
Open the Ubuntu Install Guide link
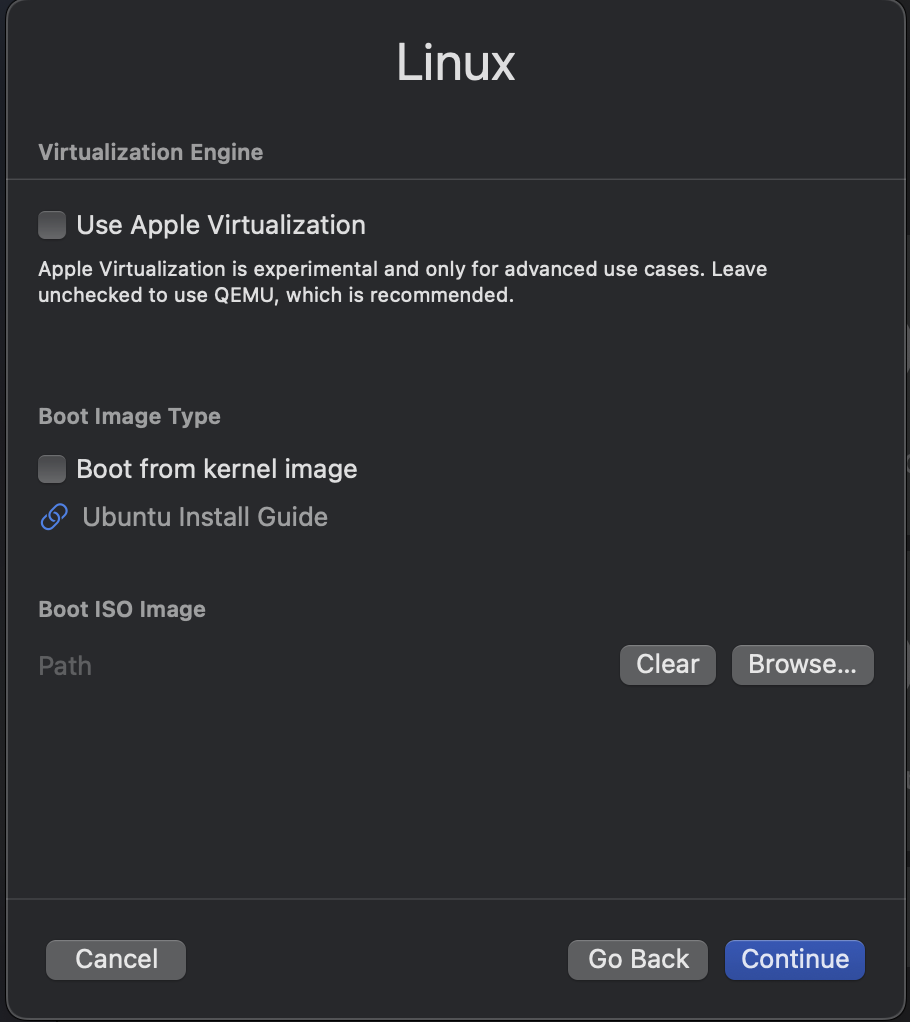click(204, 517)
